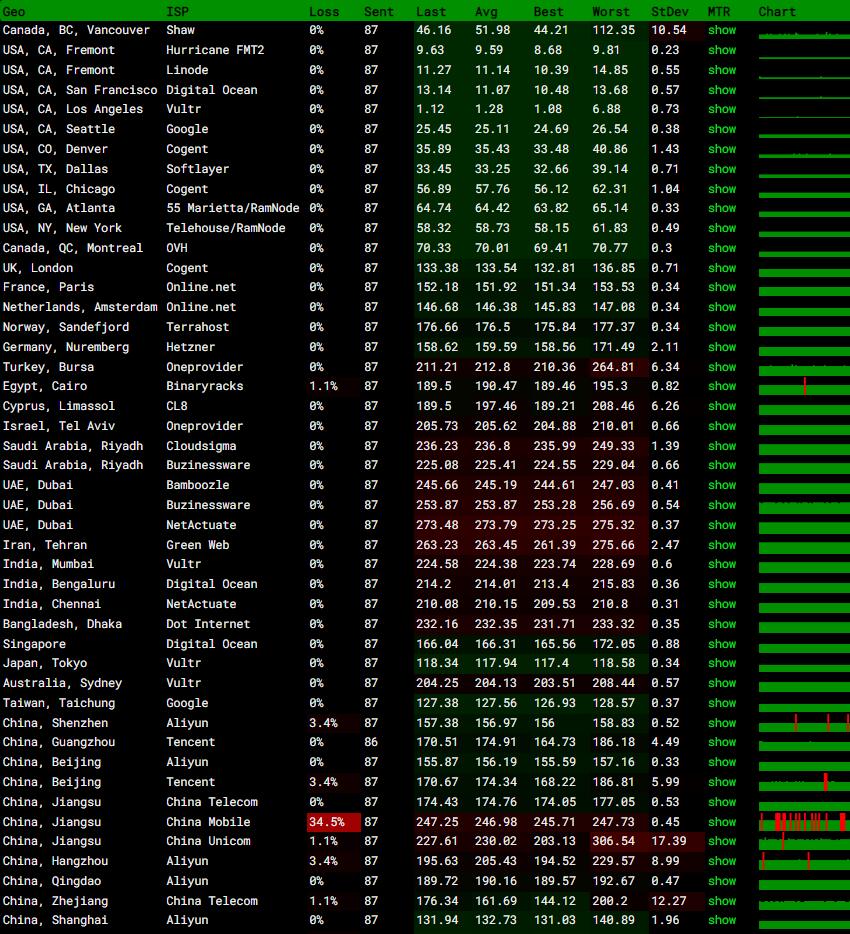The height and width of the screenshot is (934, 850).
Task: Click the ISP column header
Action: click(177, 11)
